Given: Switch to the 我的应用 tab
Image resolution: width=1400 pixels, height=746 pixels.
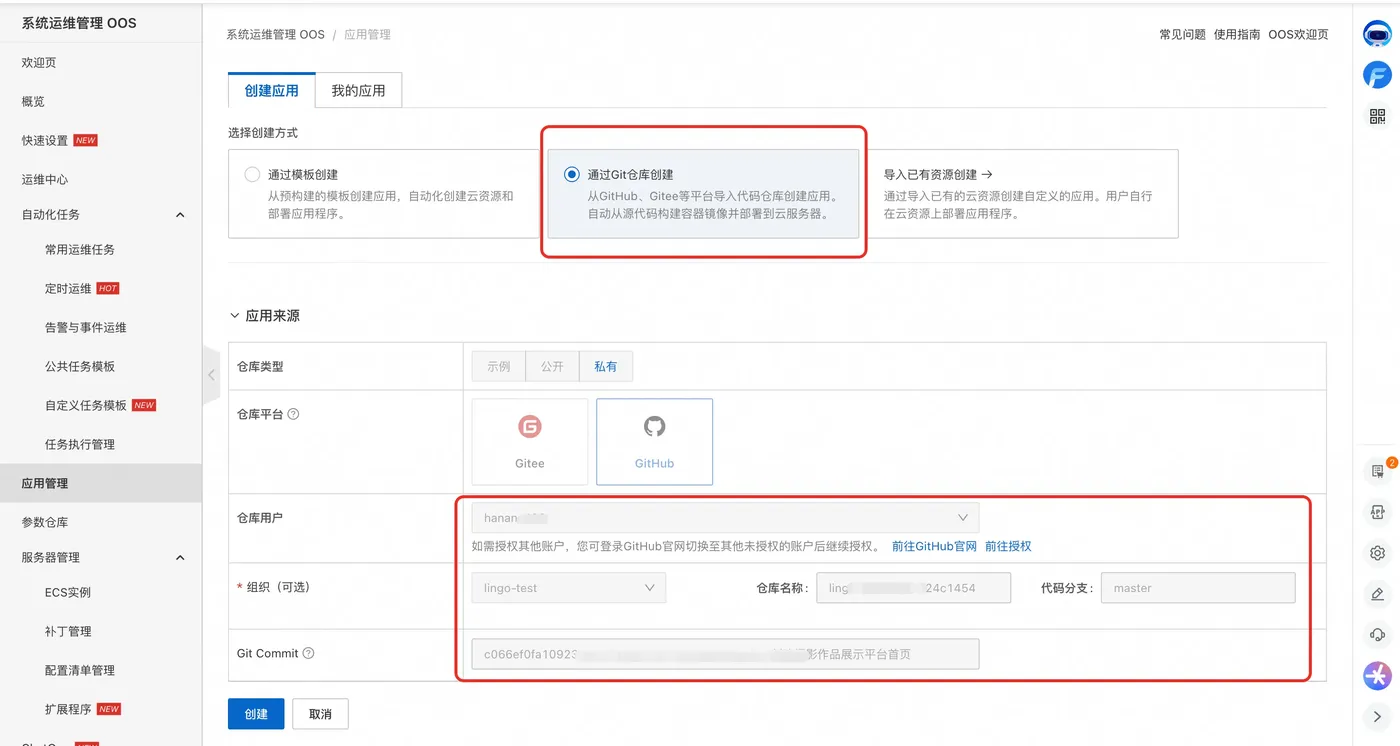Looking at the screenshot, I should 358,90.
